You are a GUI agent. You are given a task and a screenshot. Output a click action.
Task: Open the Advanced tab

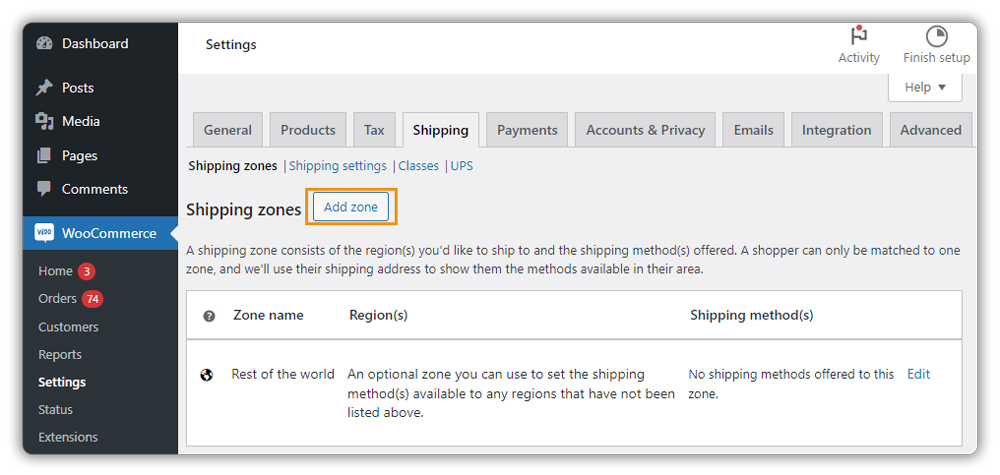point(930,130)
